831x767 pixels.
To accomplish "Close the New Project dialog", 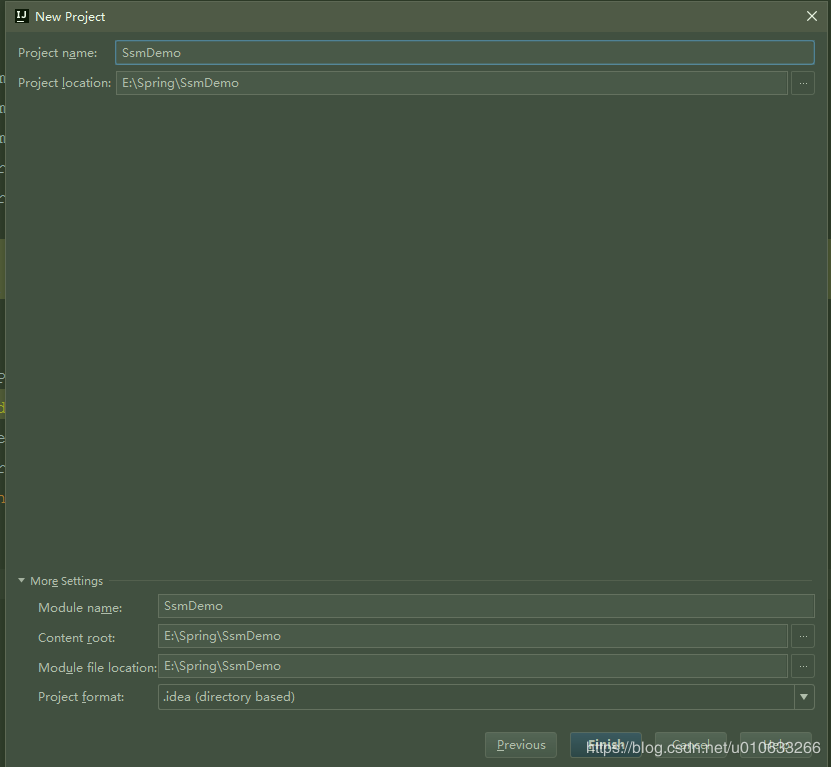I will pos(812,16).
